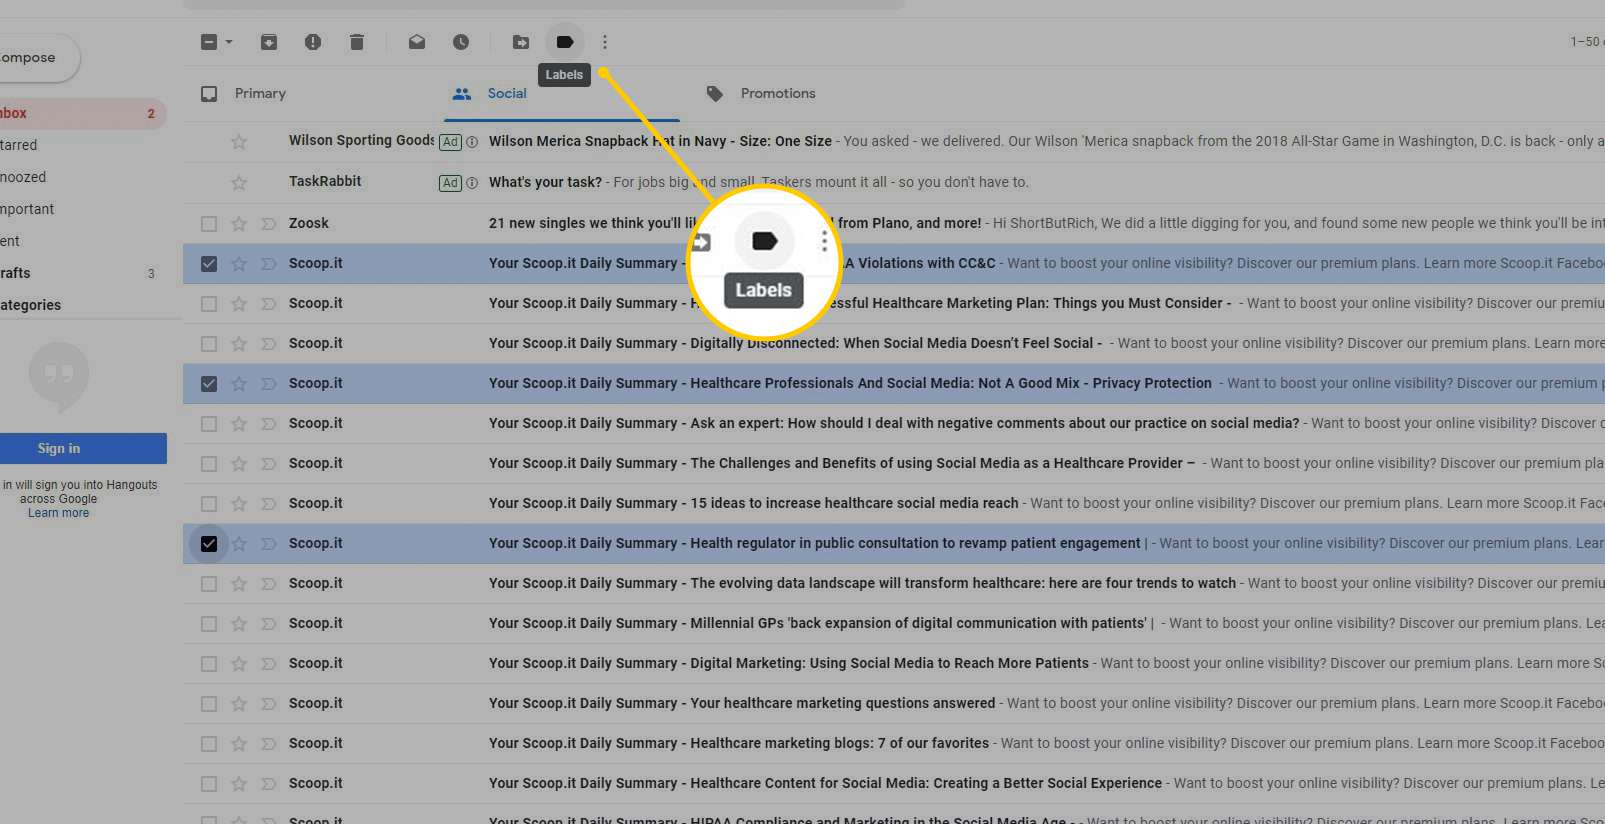Check the 15 ideas email checkbox
Image resolution: width=1605 pixels, height=824 pixels.
pyautogui.click(x=209, y=504)
